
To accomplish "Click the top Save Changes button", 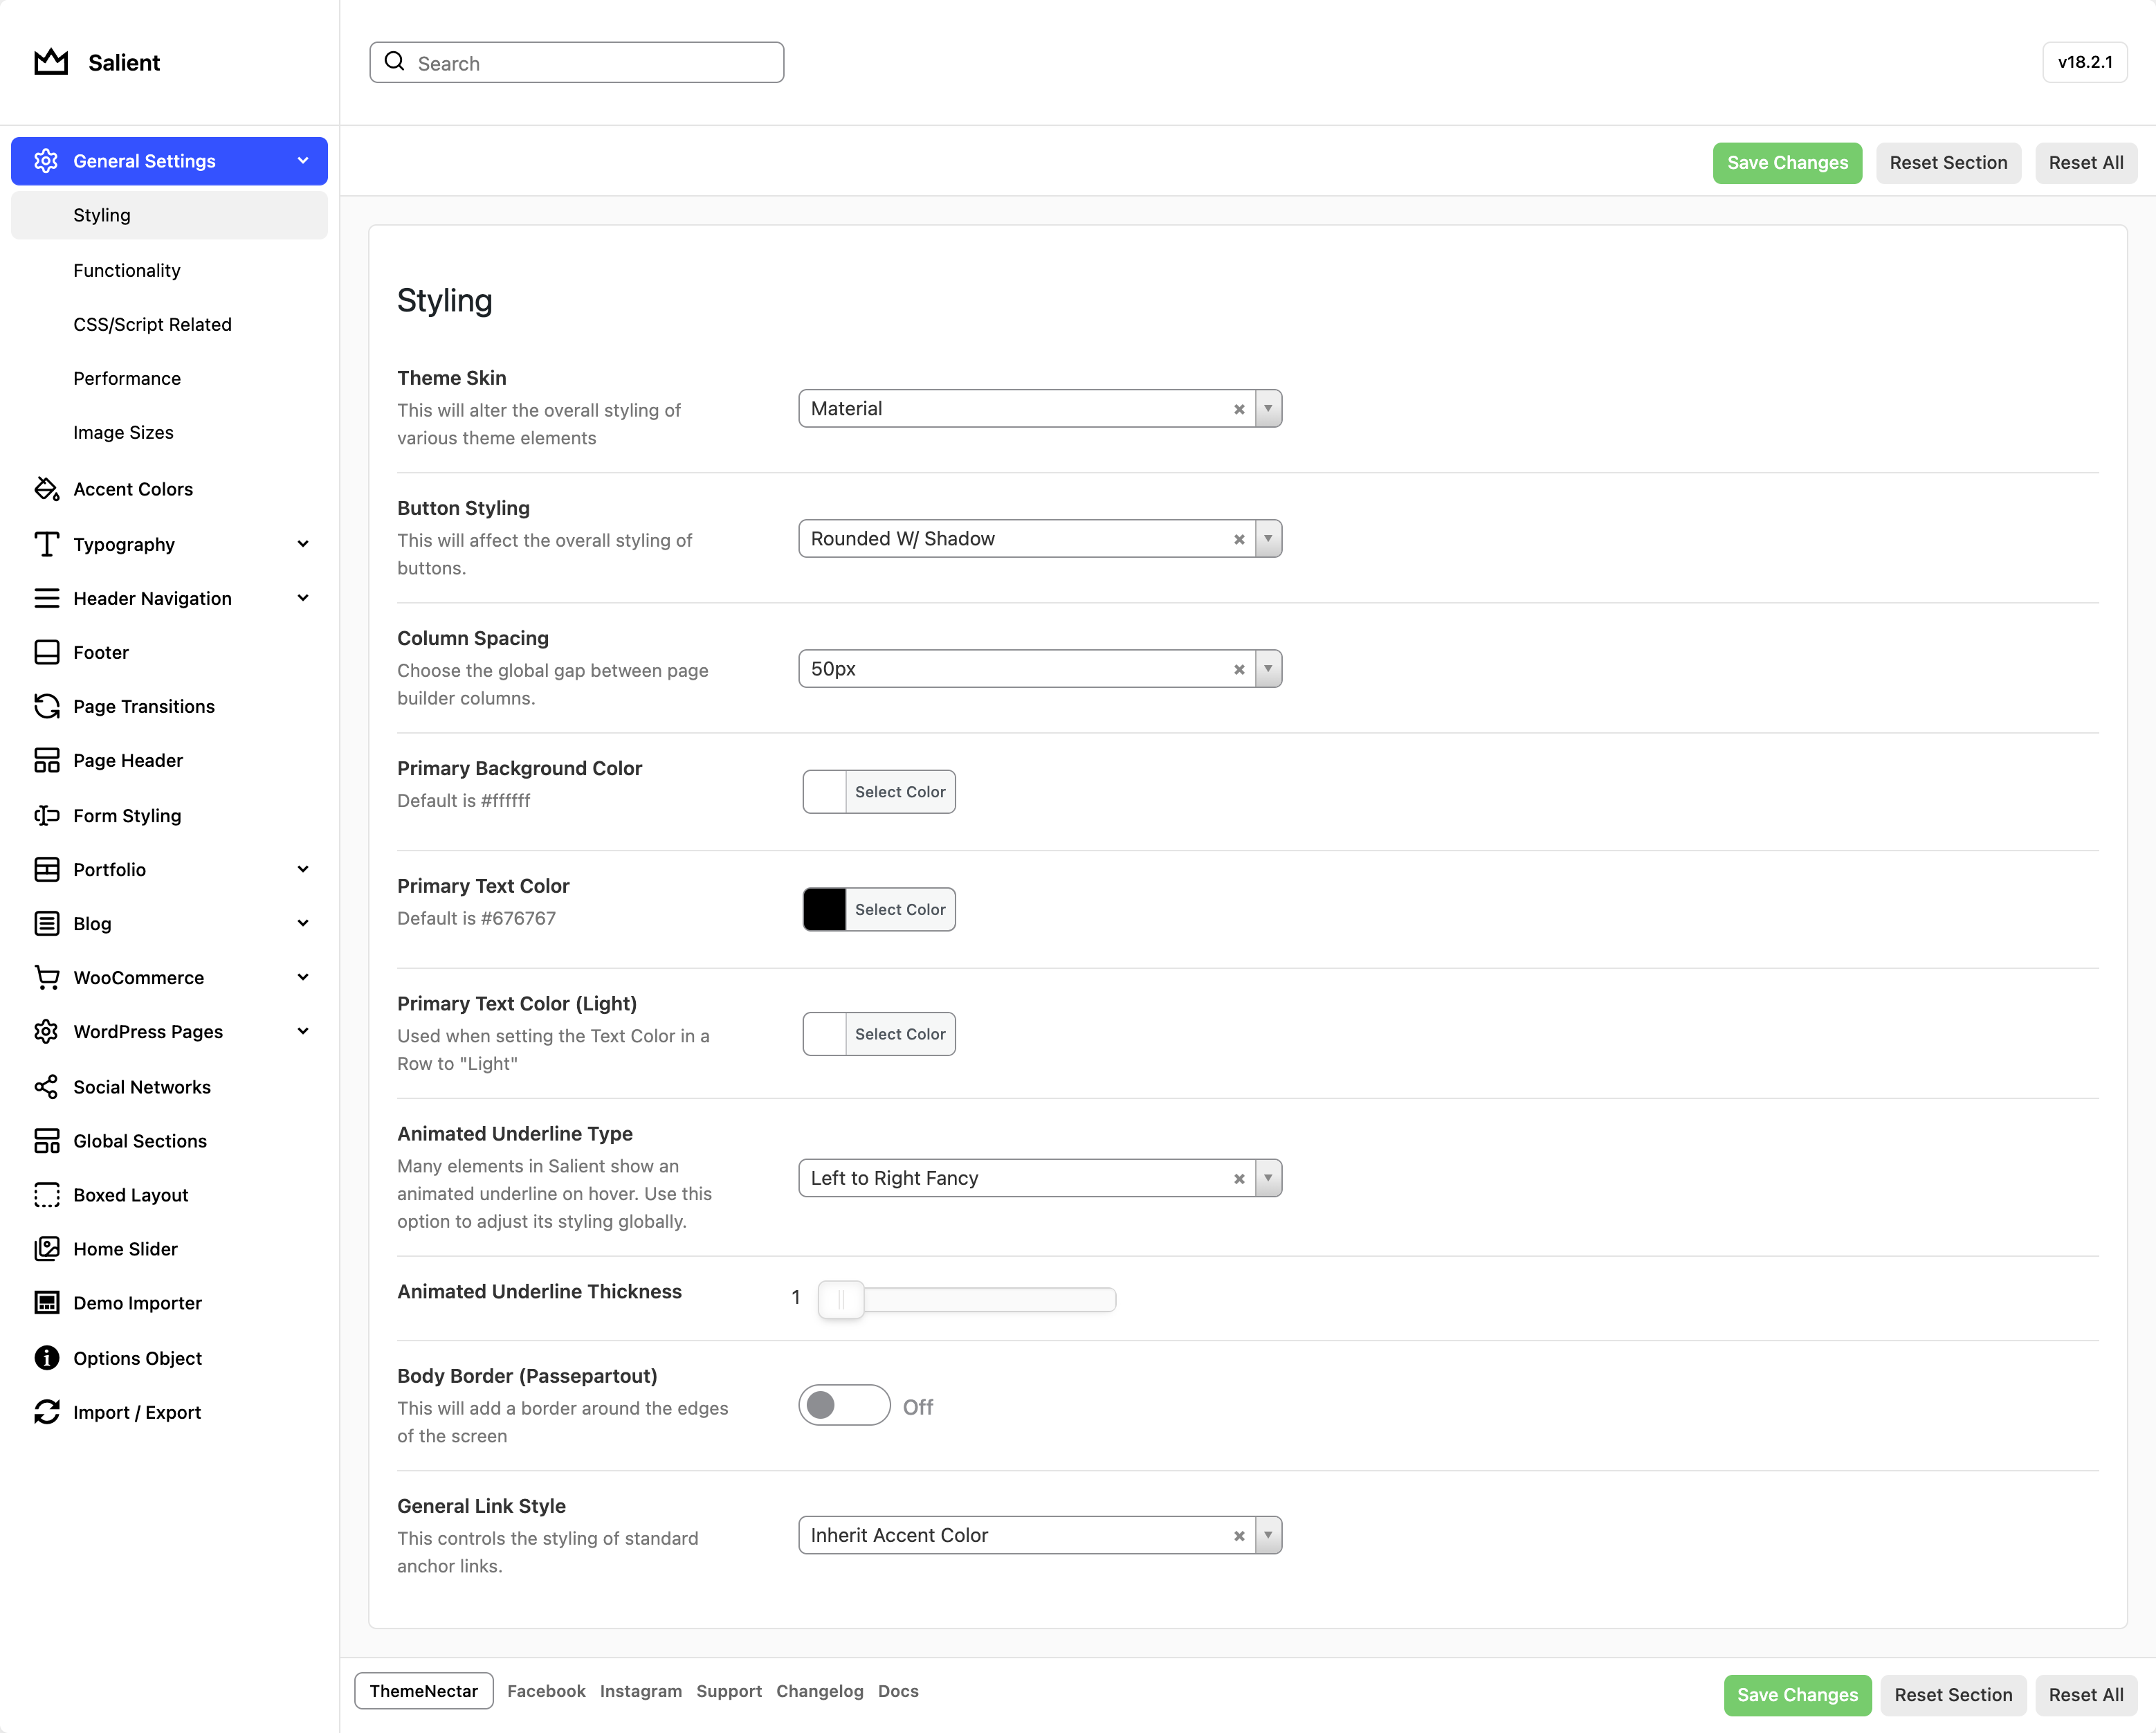I will tap(1787, 162).
